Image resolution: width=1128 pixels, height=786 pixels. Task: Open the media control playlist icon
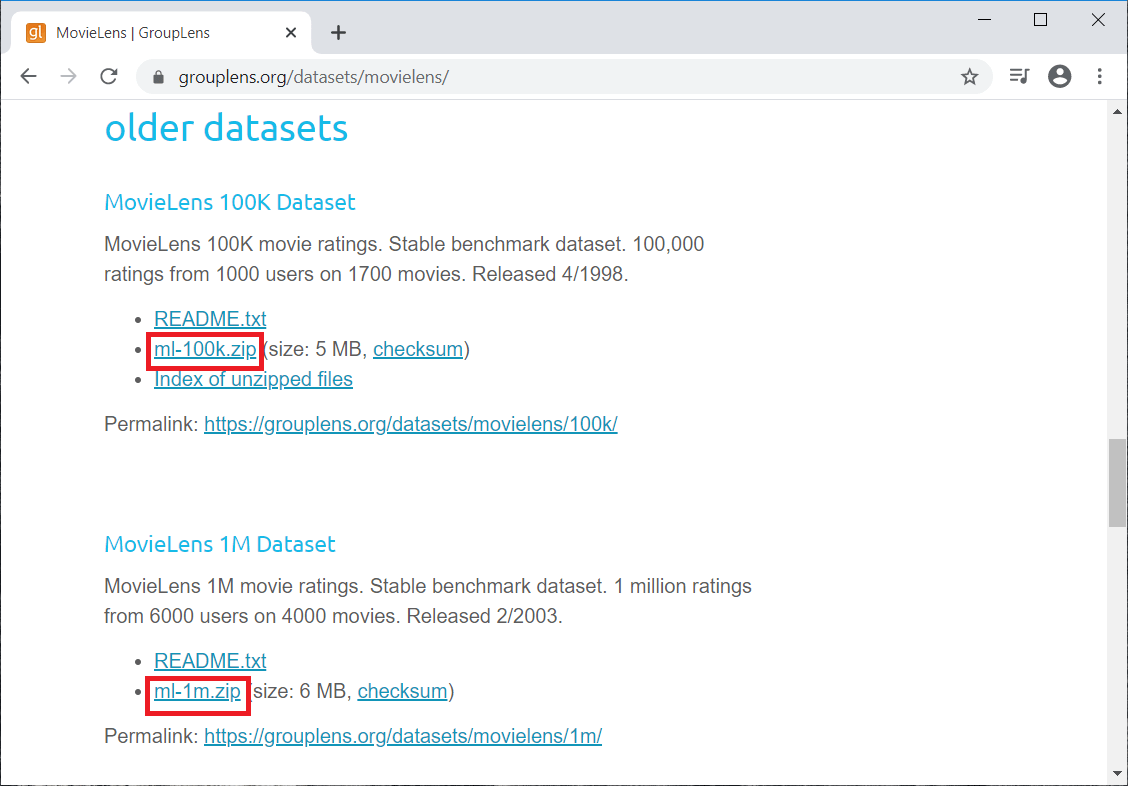[x=1019, y=77]
